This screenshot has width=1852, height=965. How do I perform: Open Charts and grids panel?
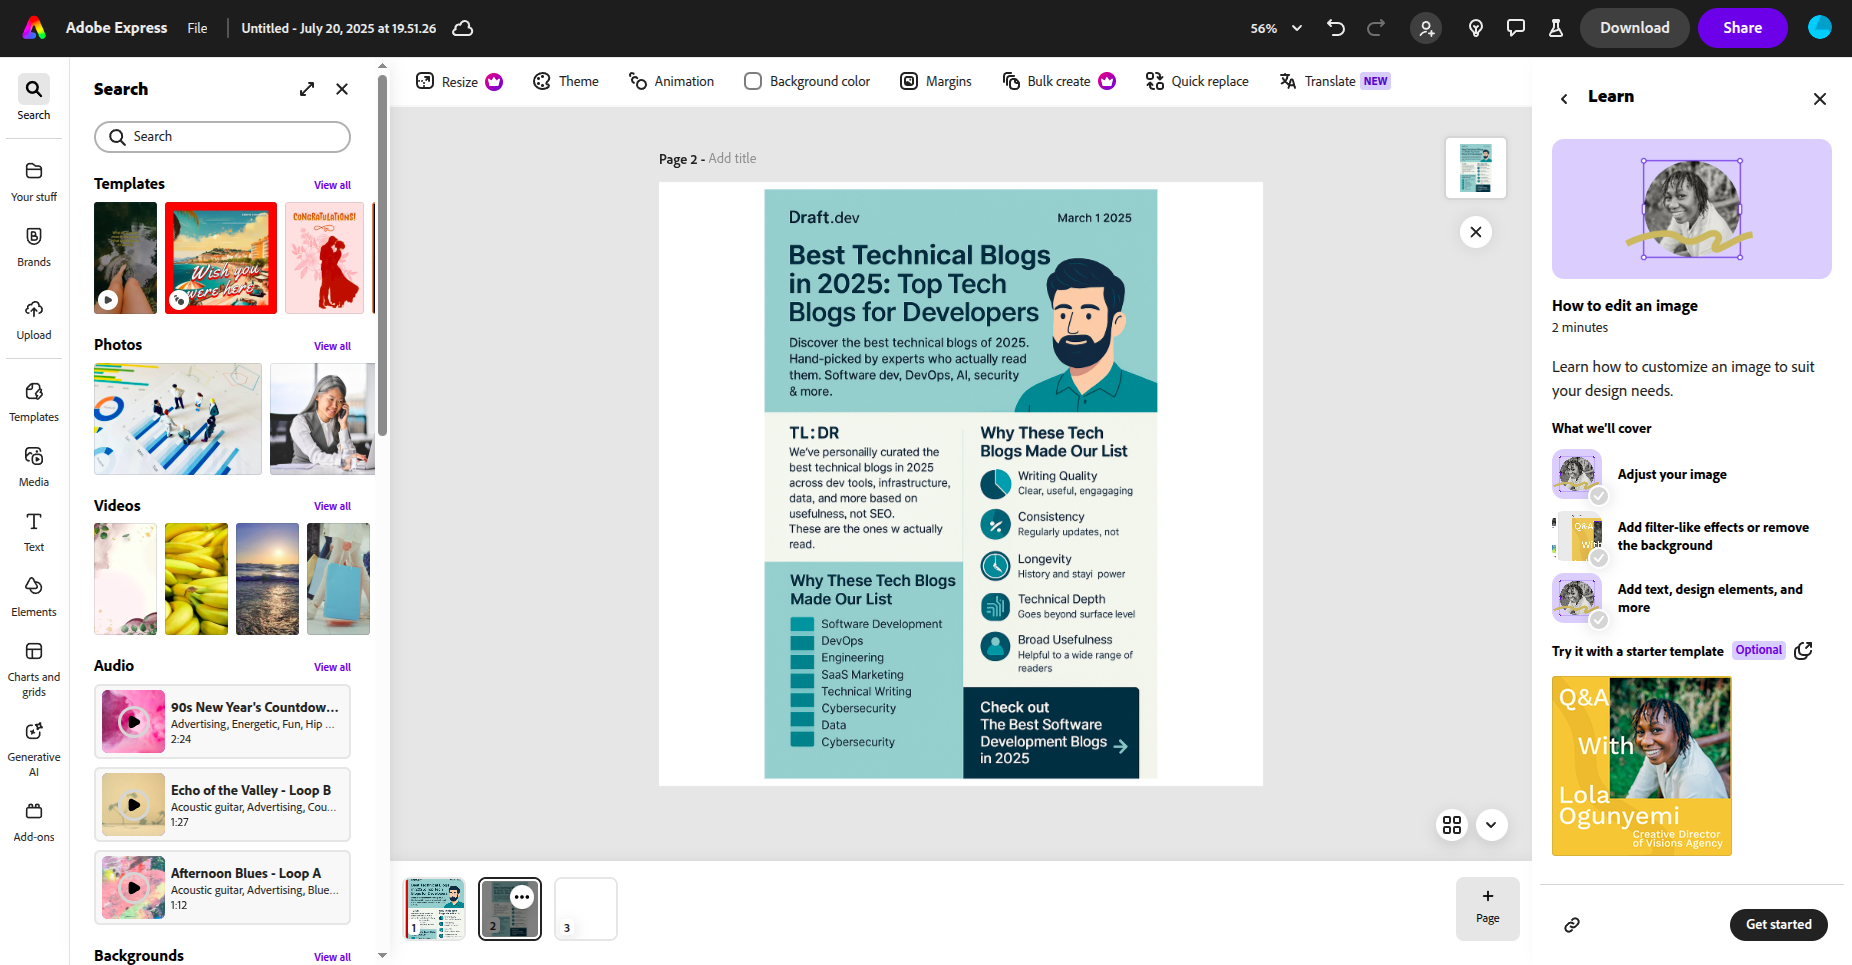tap(34, 668)
